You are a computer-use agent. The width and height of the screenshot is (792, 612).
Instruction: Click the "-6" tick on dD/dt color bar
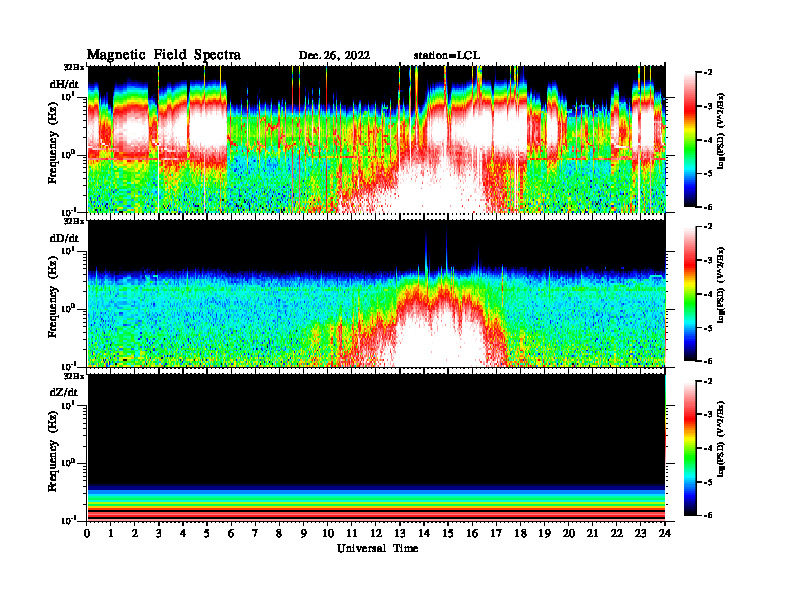pos(708,361)
